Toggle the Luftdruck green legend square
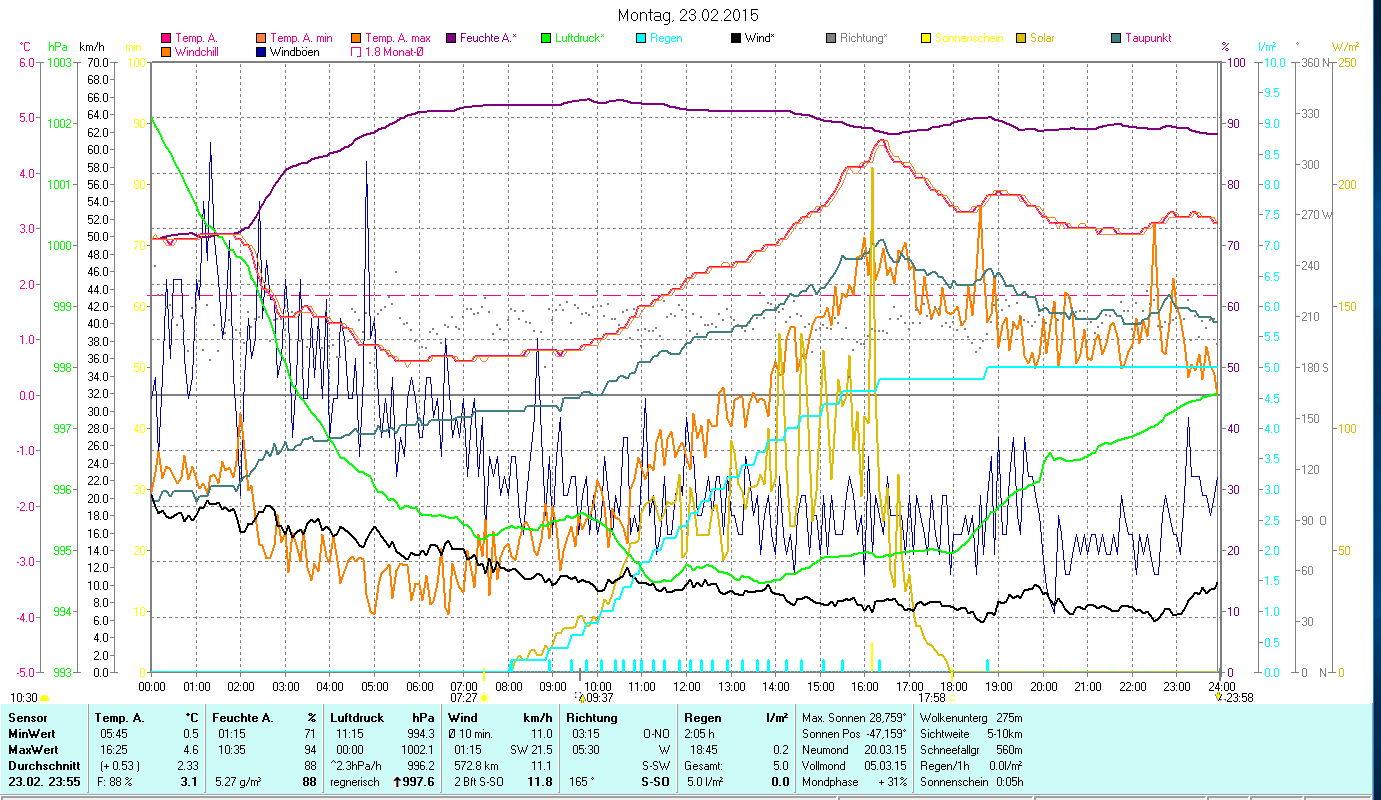 [x=545, y=39]
